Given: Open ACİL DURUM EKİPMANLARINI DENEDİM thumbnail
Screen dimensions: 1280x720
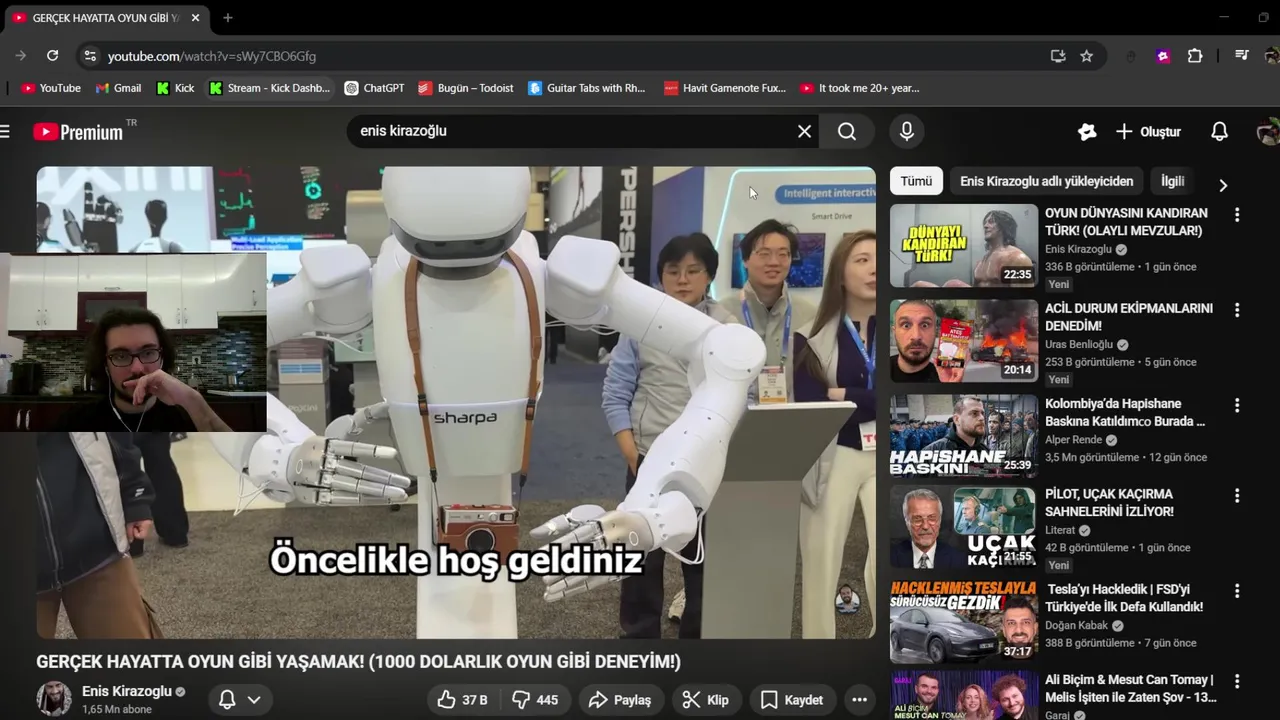Looking at the screenshot, I should pyautogui.click(x=964, y=341).
